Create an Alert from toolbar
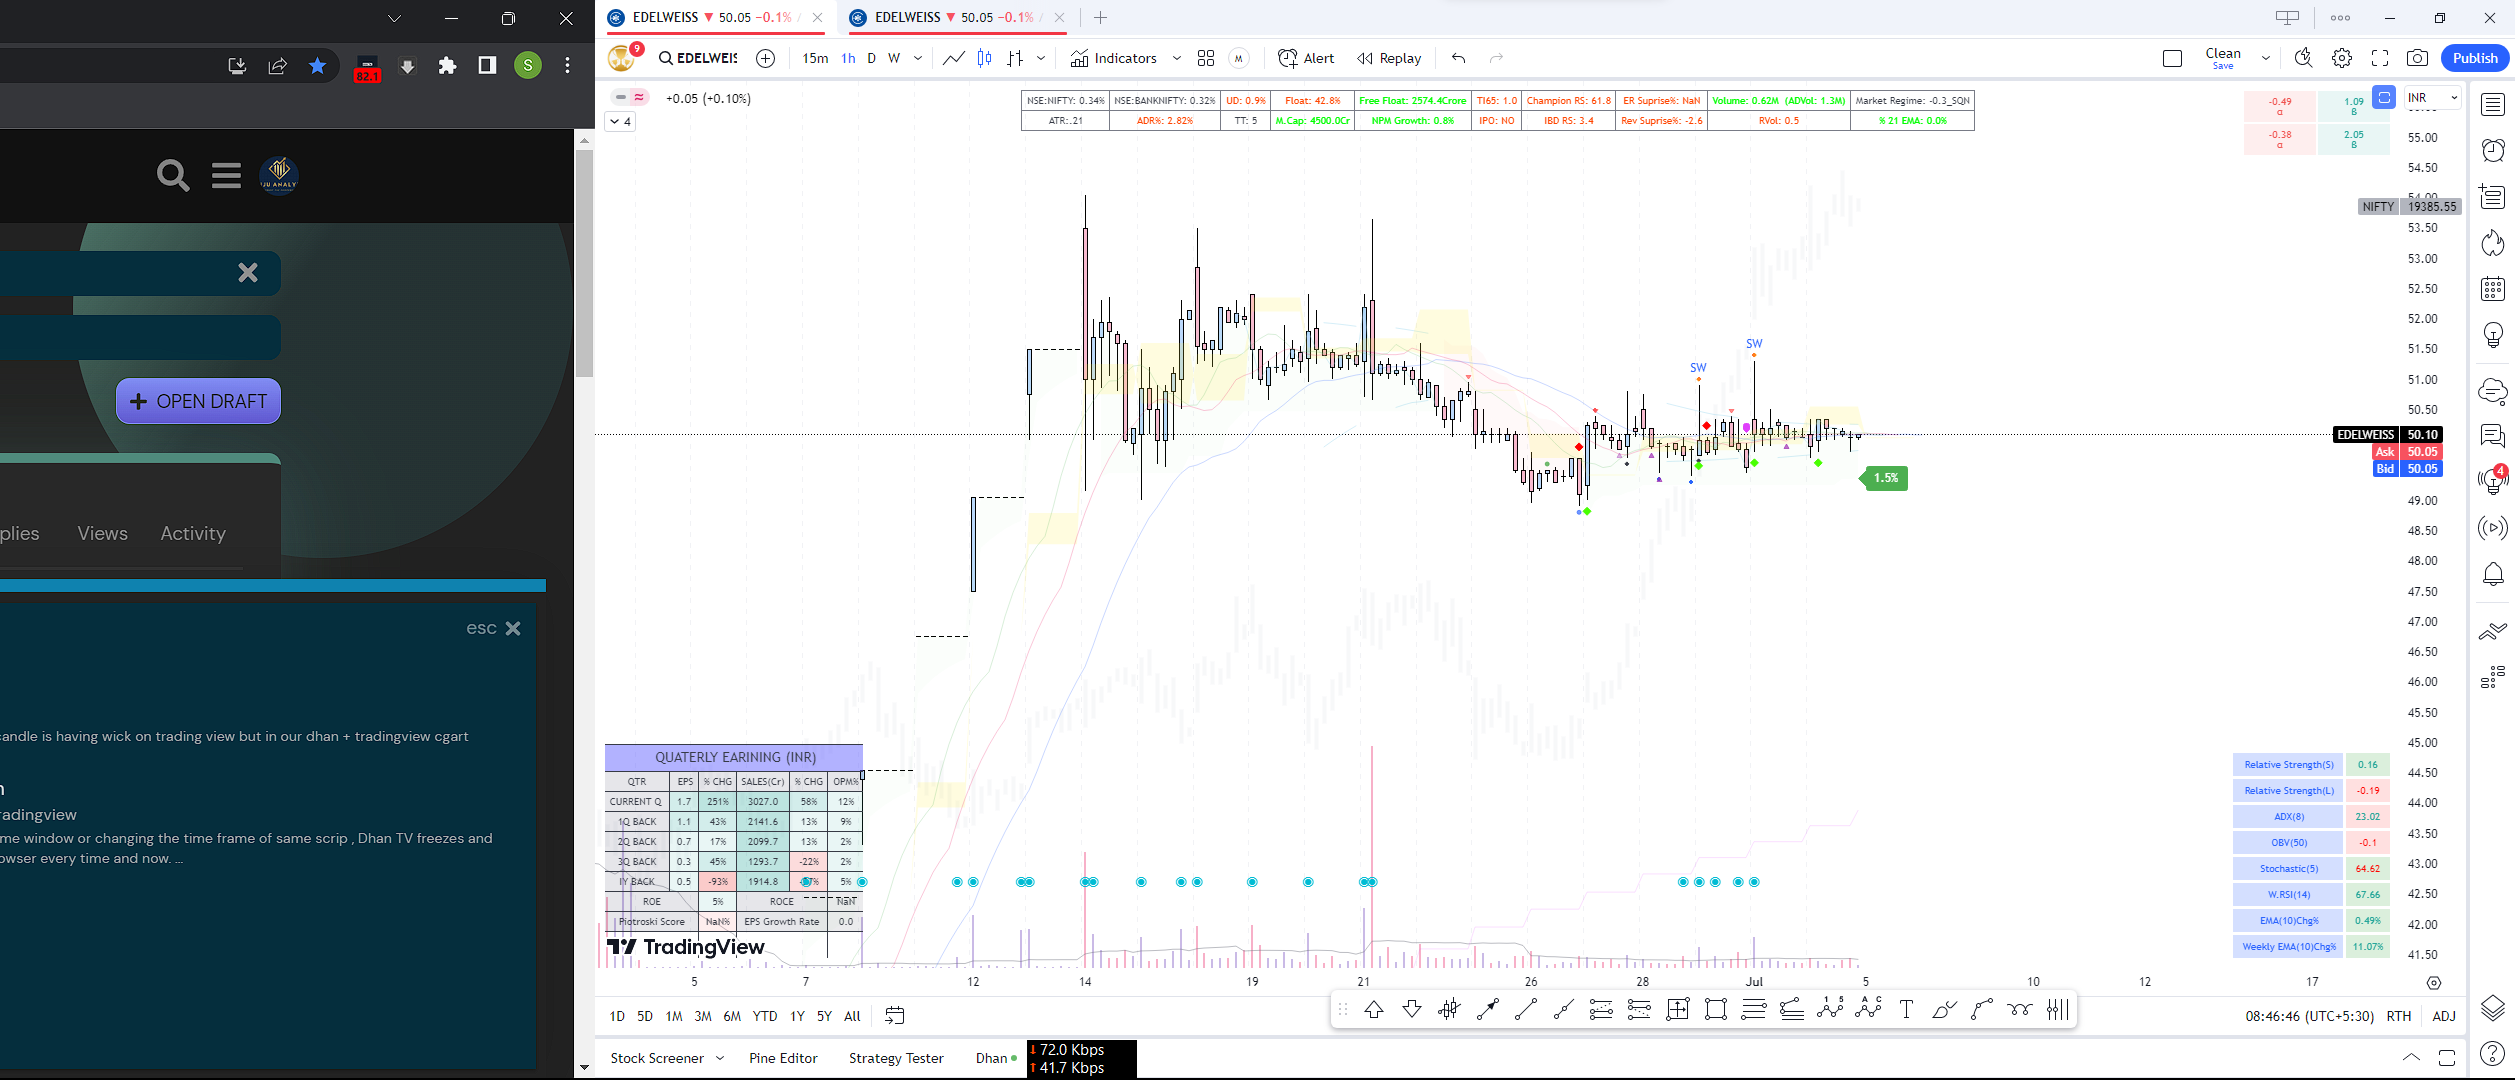2515x1080 pixels. 1306,58
